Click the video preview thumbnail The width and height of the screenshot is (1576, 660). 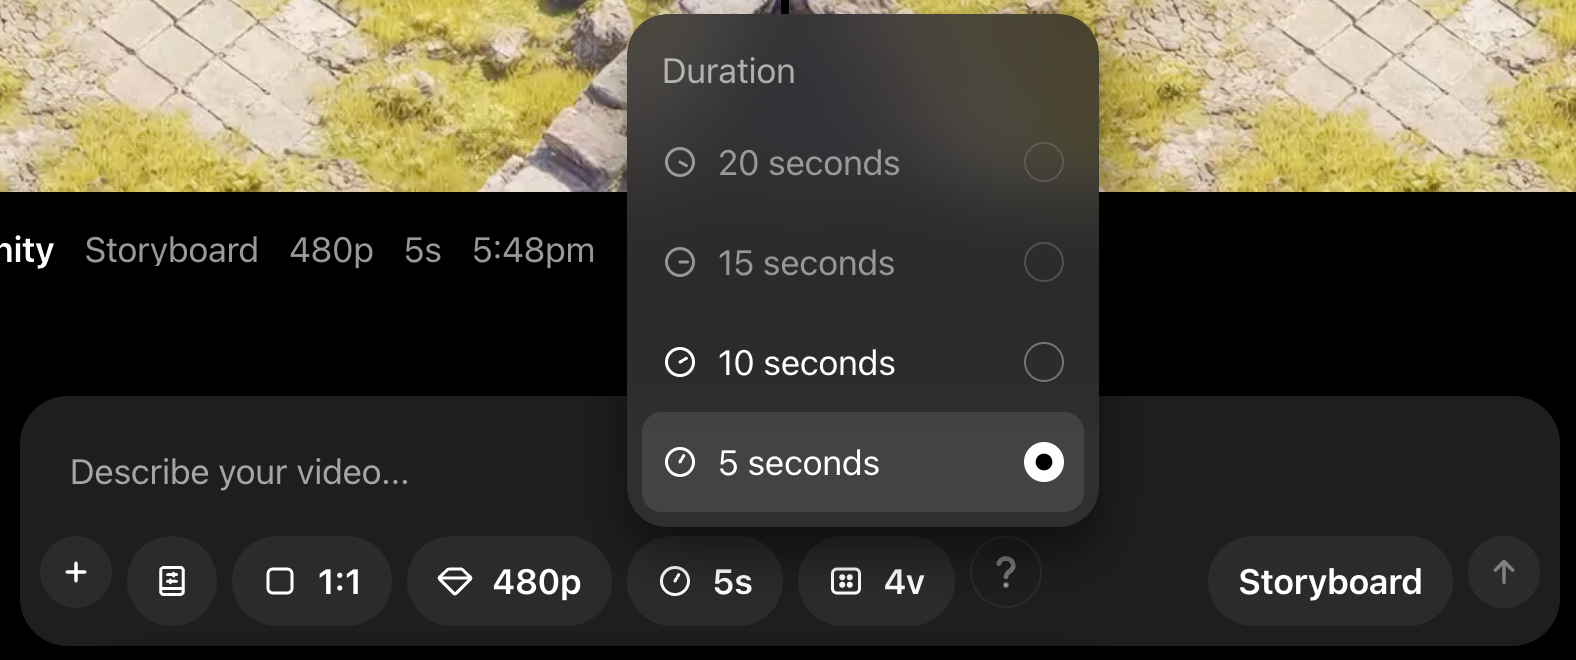pos(300,95)
